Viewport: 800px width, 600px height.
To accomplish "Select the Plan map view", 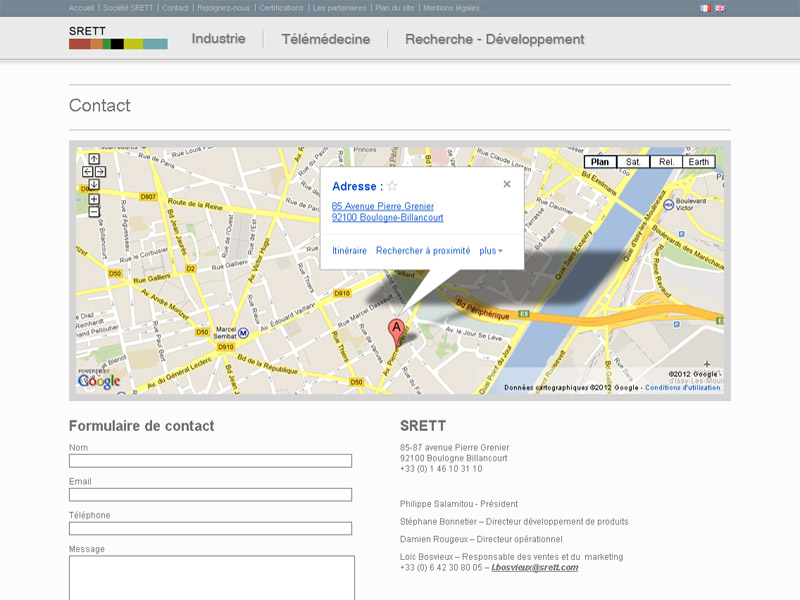I will pos(600,162).
